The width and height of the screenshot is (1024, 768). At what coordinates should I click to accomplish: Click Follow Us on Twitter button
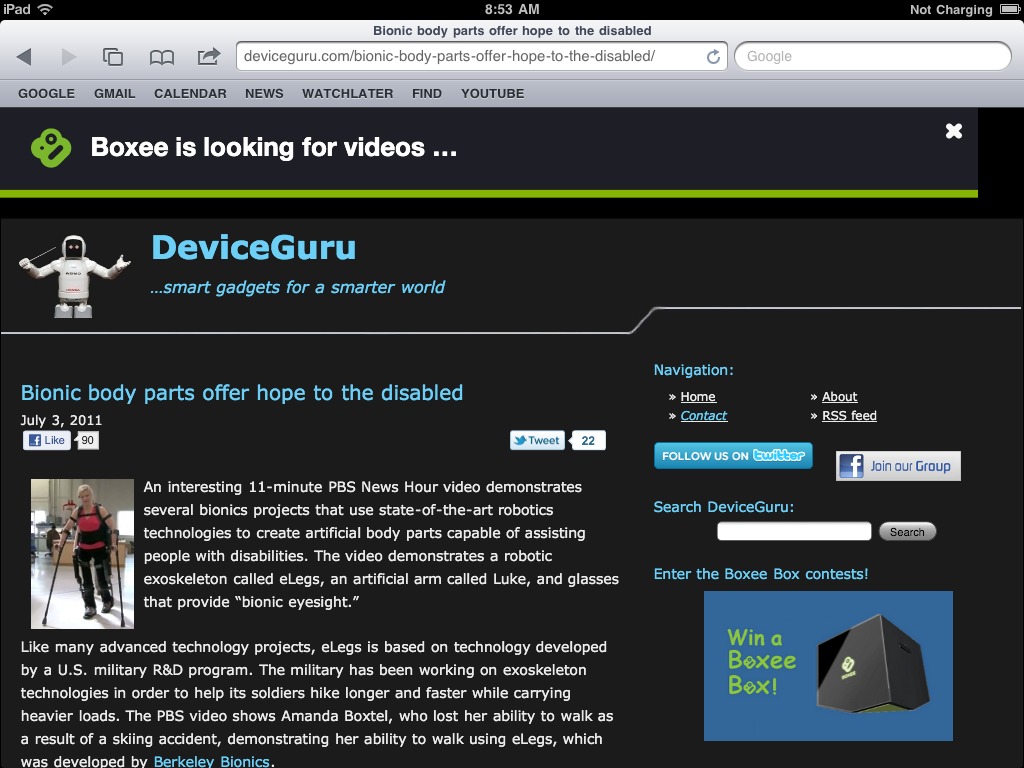coord(733,455)
